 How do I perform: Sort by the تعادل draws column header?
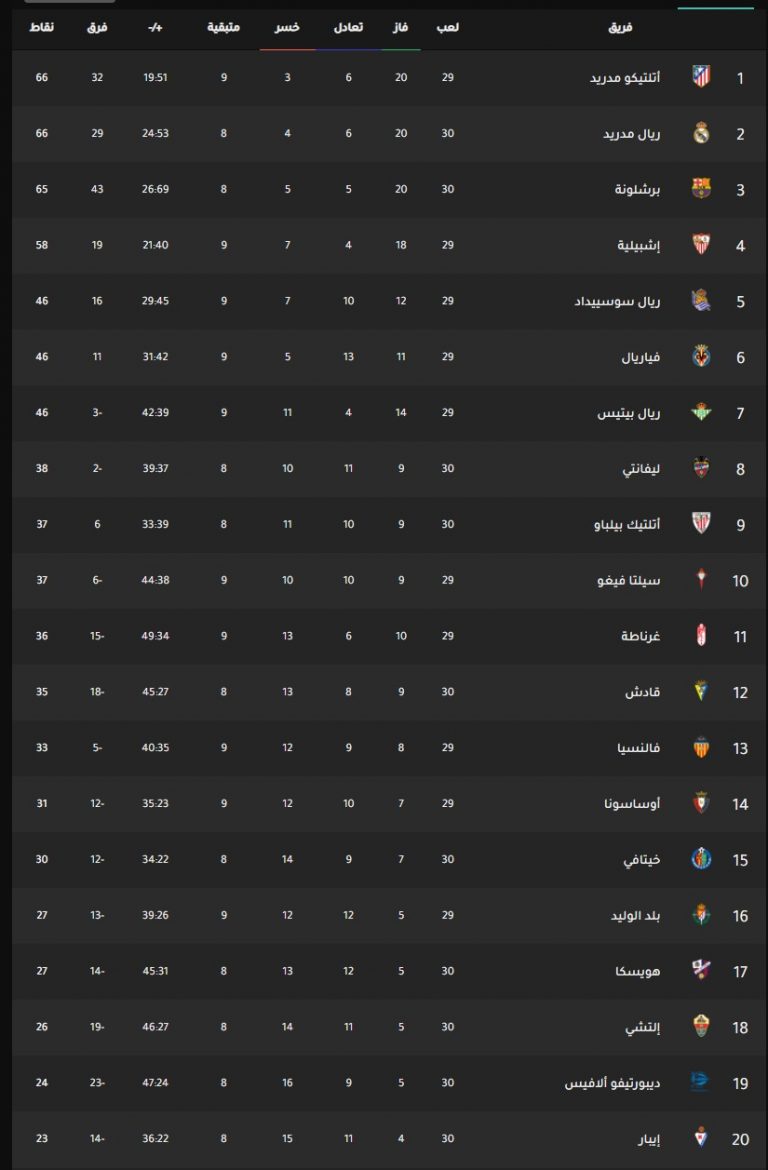pyautogui.click(x=348, y=27)
